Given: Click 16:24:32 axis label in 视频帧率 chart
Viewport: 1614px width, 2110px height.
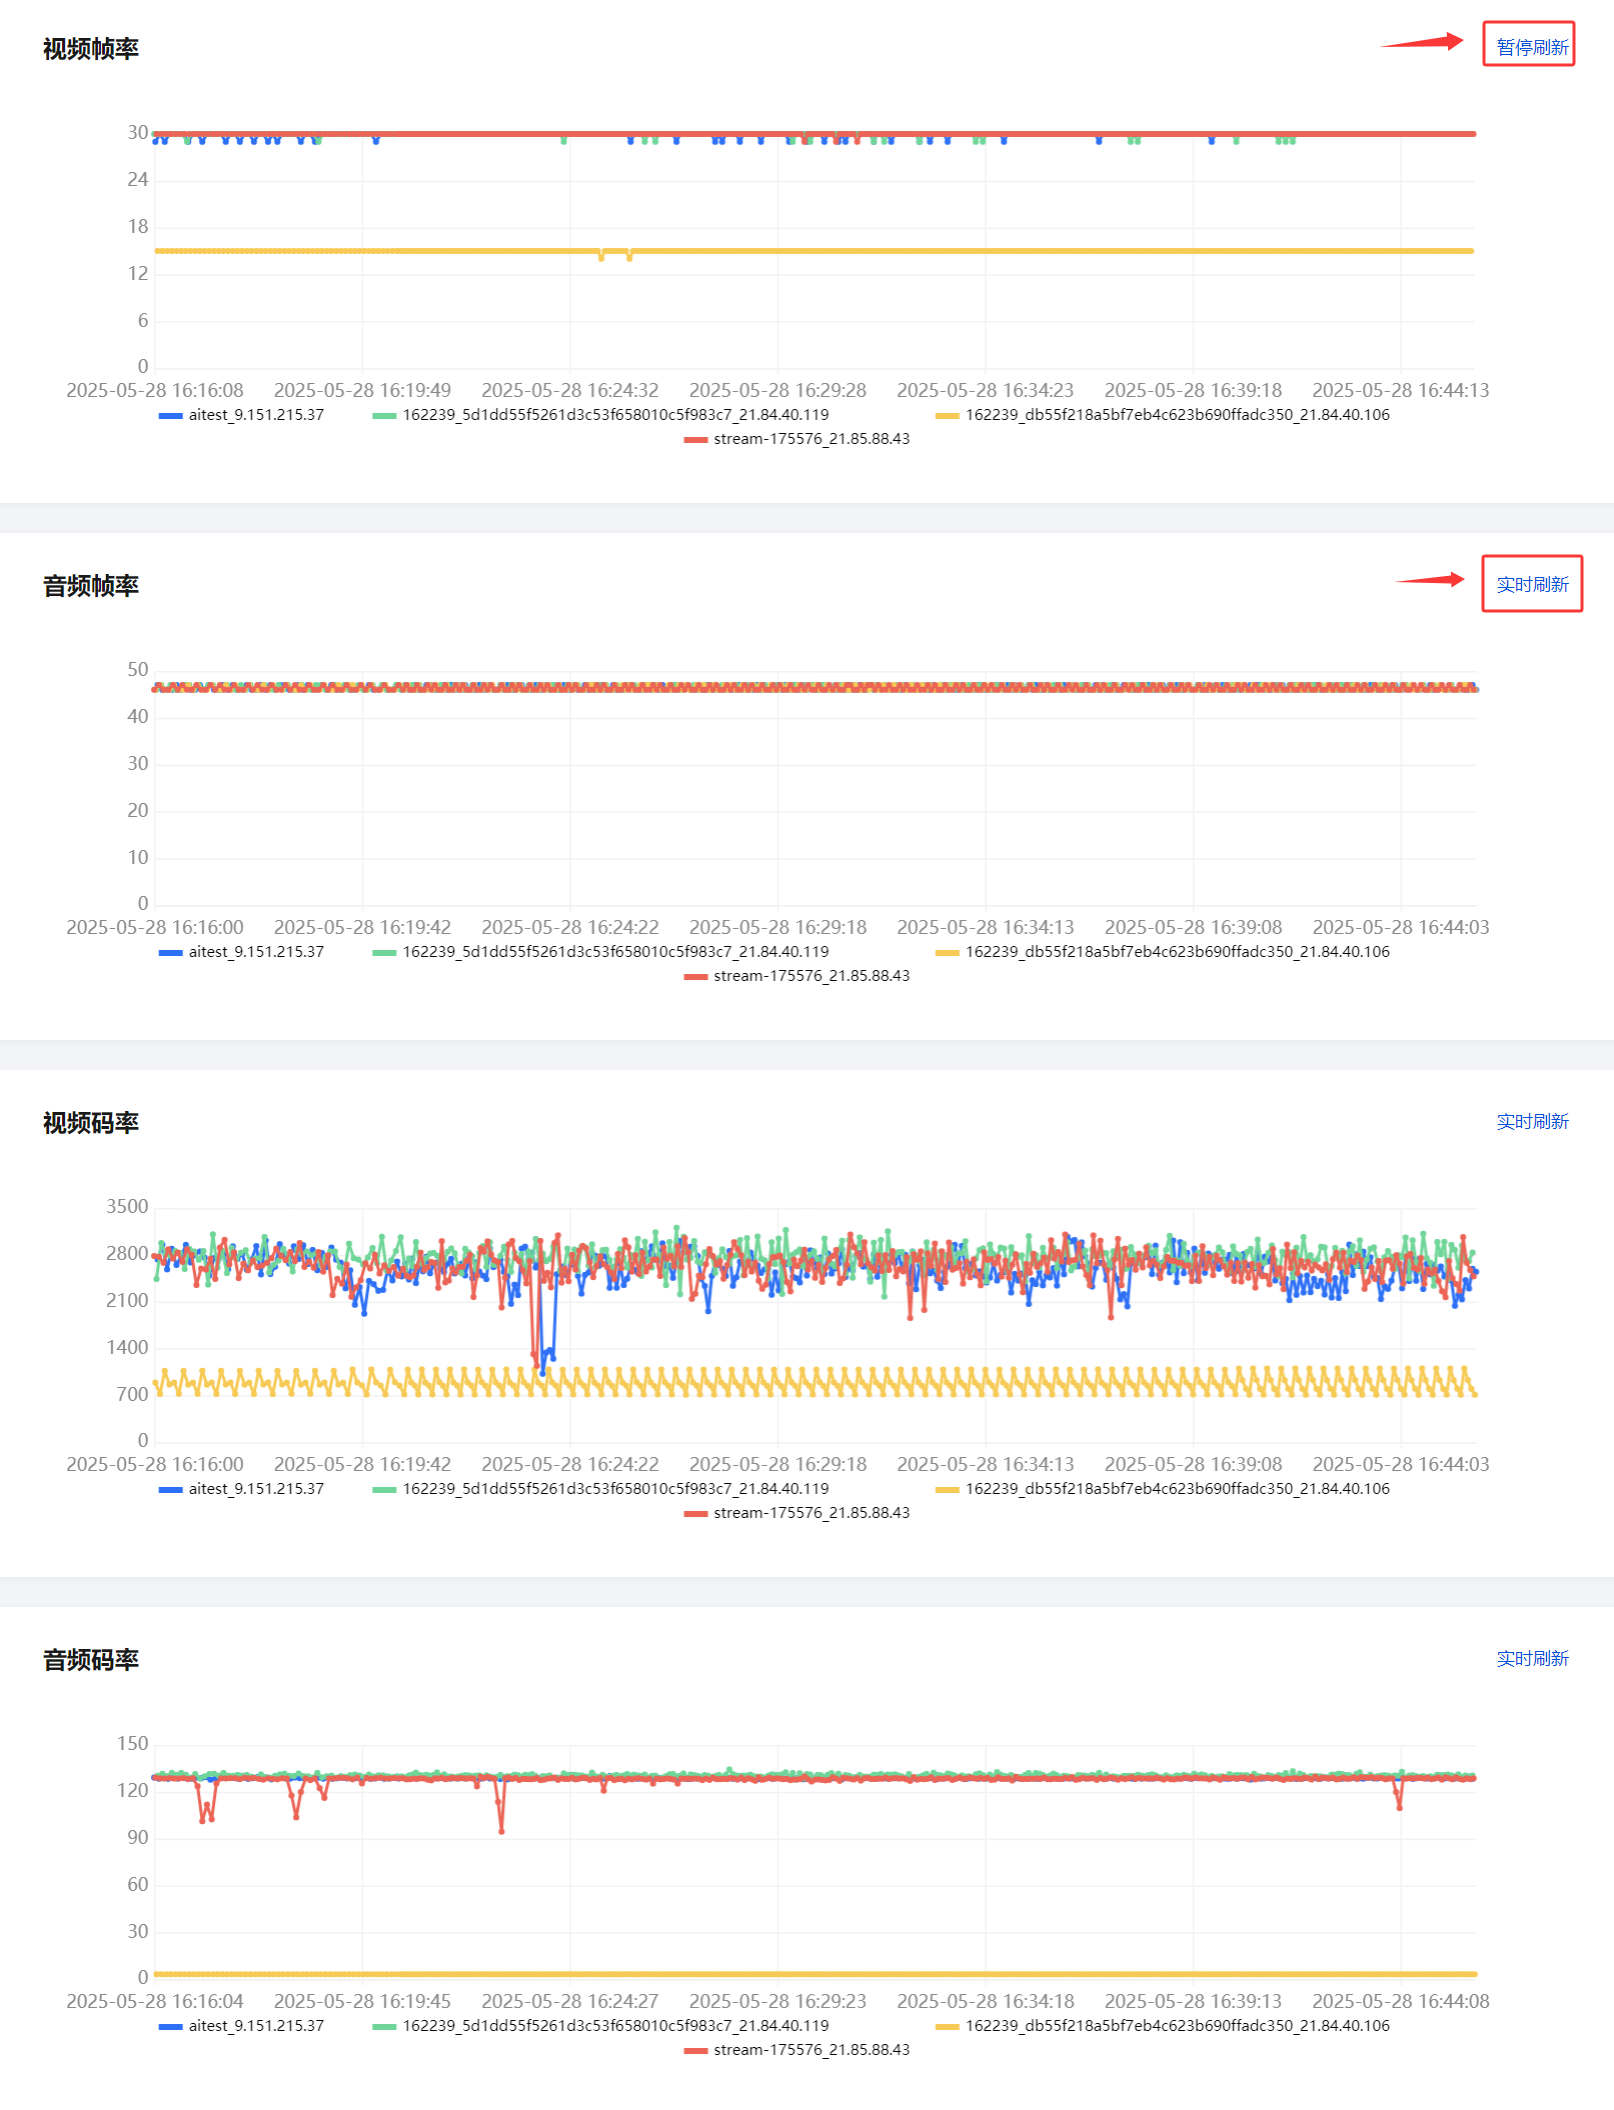Looking at the screenshot, I should click(x=570, y=390).
